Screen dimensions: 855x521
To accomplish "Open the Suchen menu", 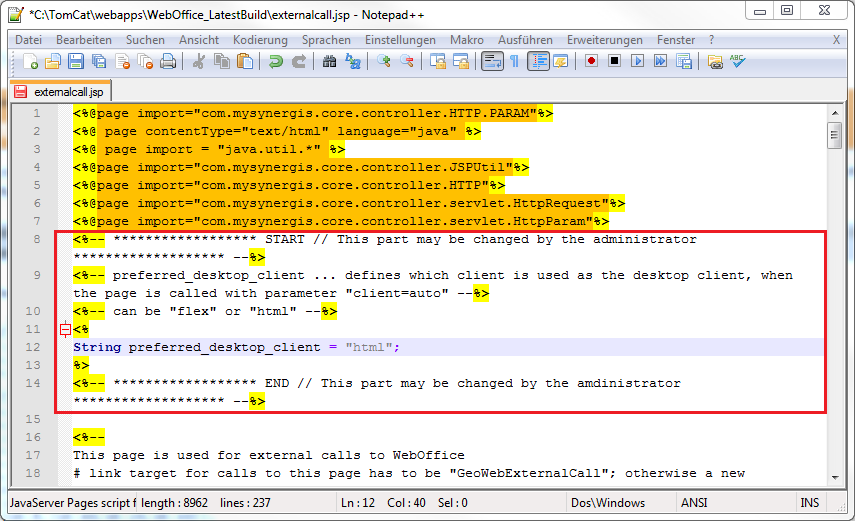I will pos(145,40).
